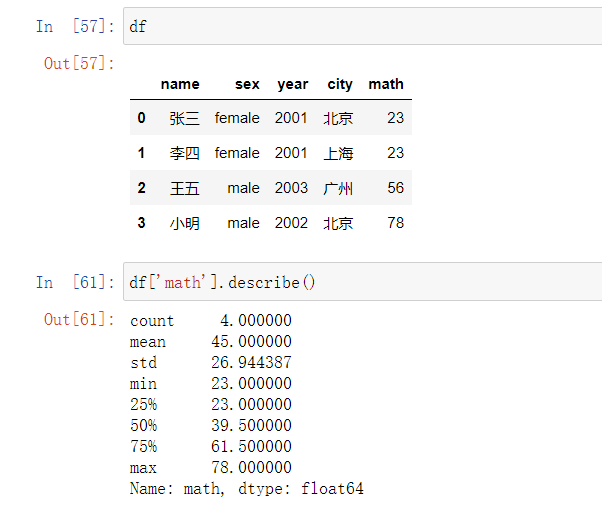
Task: Click the year value 2003
Action: tap(291, 188)
